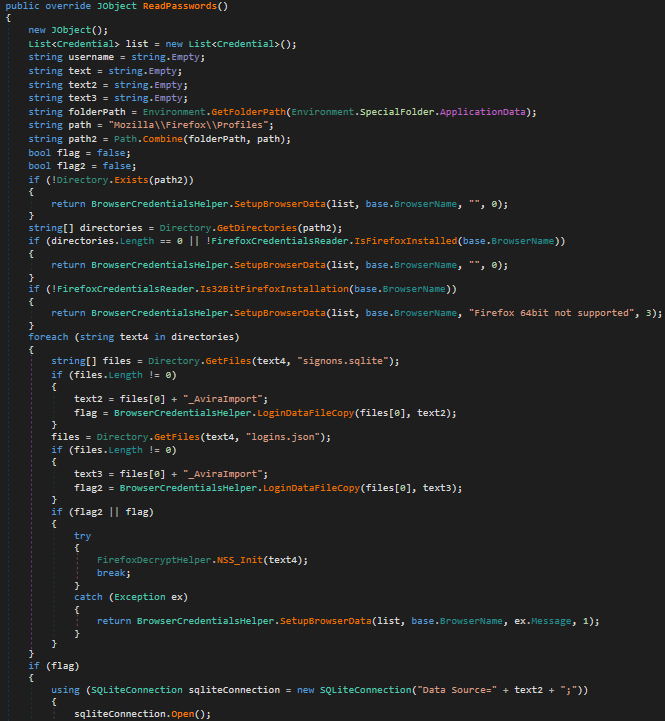Viewport: 665px width, 721px height.
Task: Select the GetFolderPath method call
Action: click(x=248, y=112)
